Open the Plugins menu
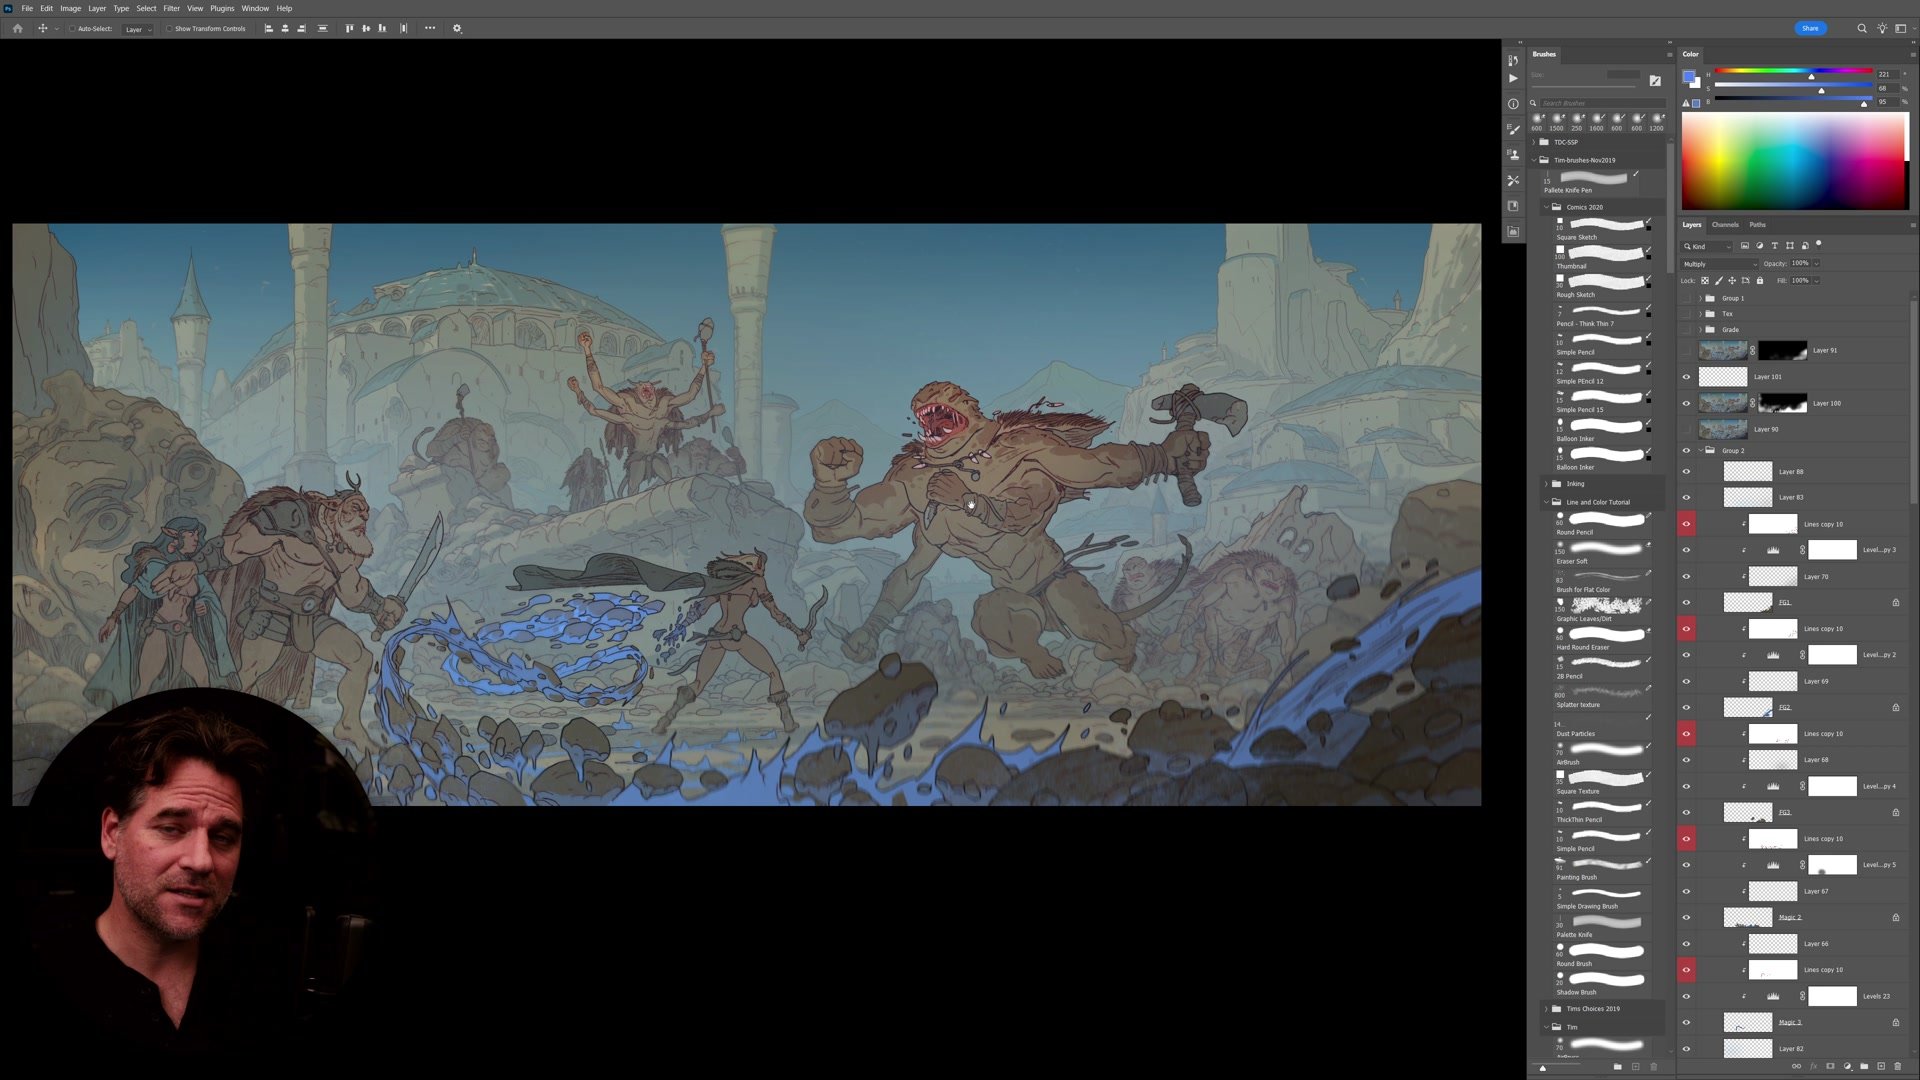Viewport: 1920px width, 1080px height. point(222,8)
